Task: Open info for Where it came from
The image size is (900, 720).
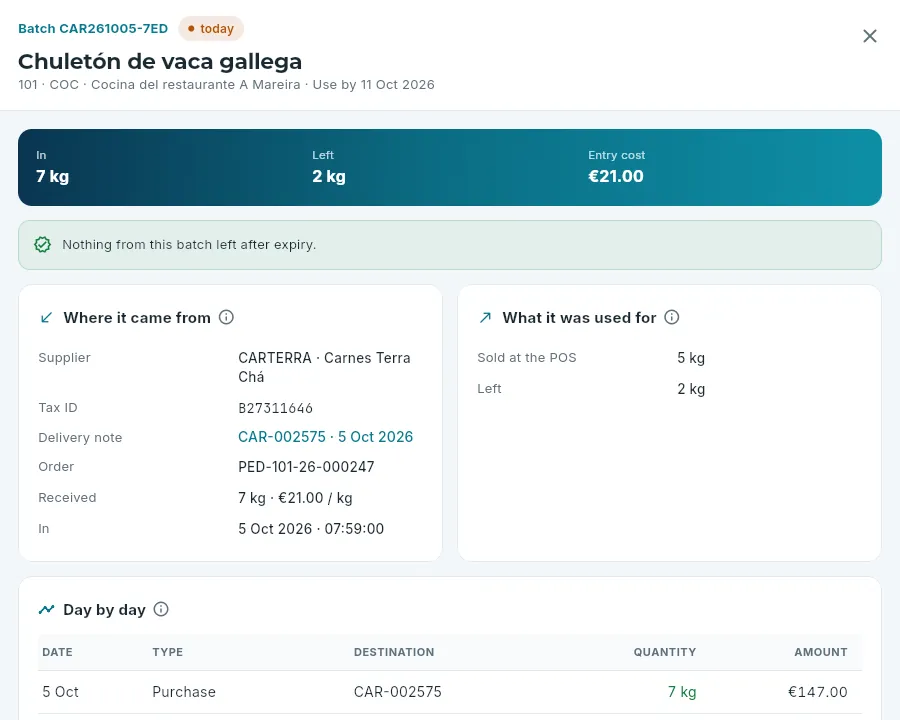Action: [227, 317]
